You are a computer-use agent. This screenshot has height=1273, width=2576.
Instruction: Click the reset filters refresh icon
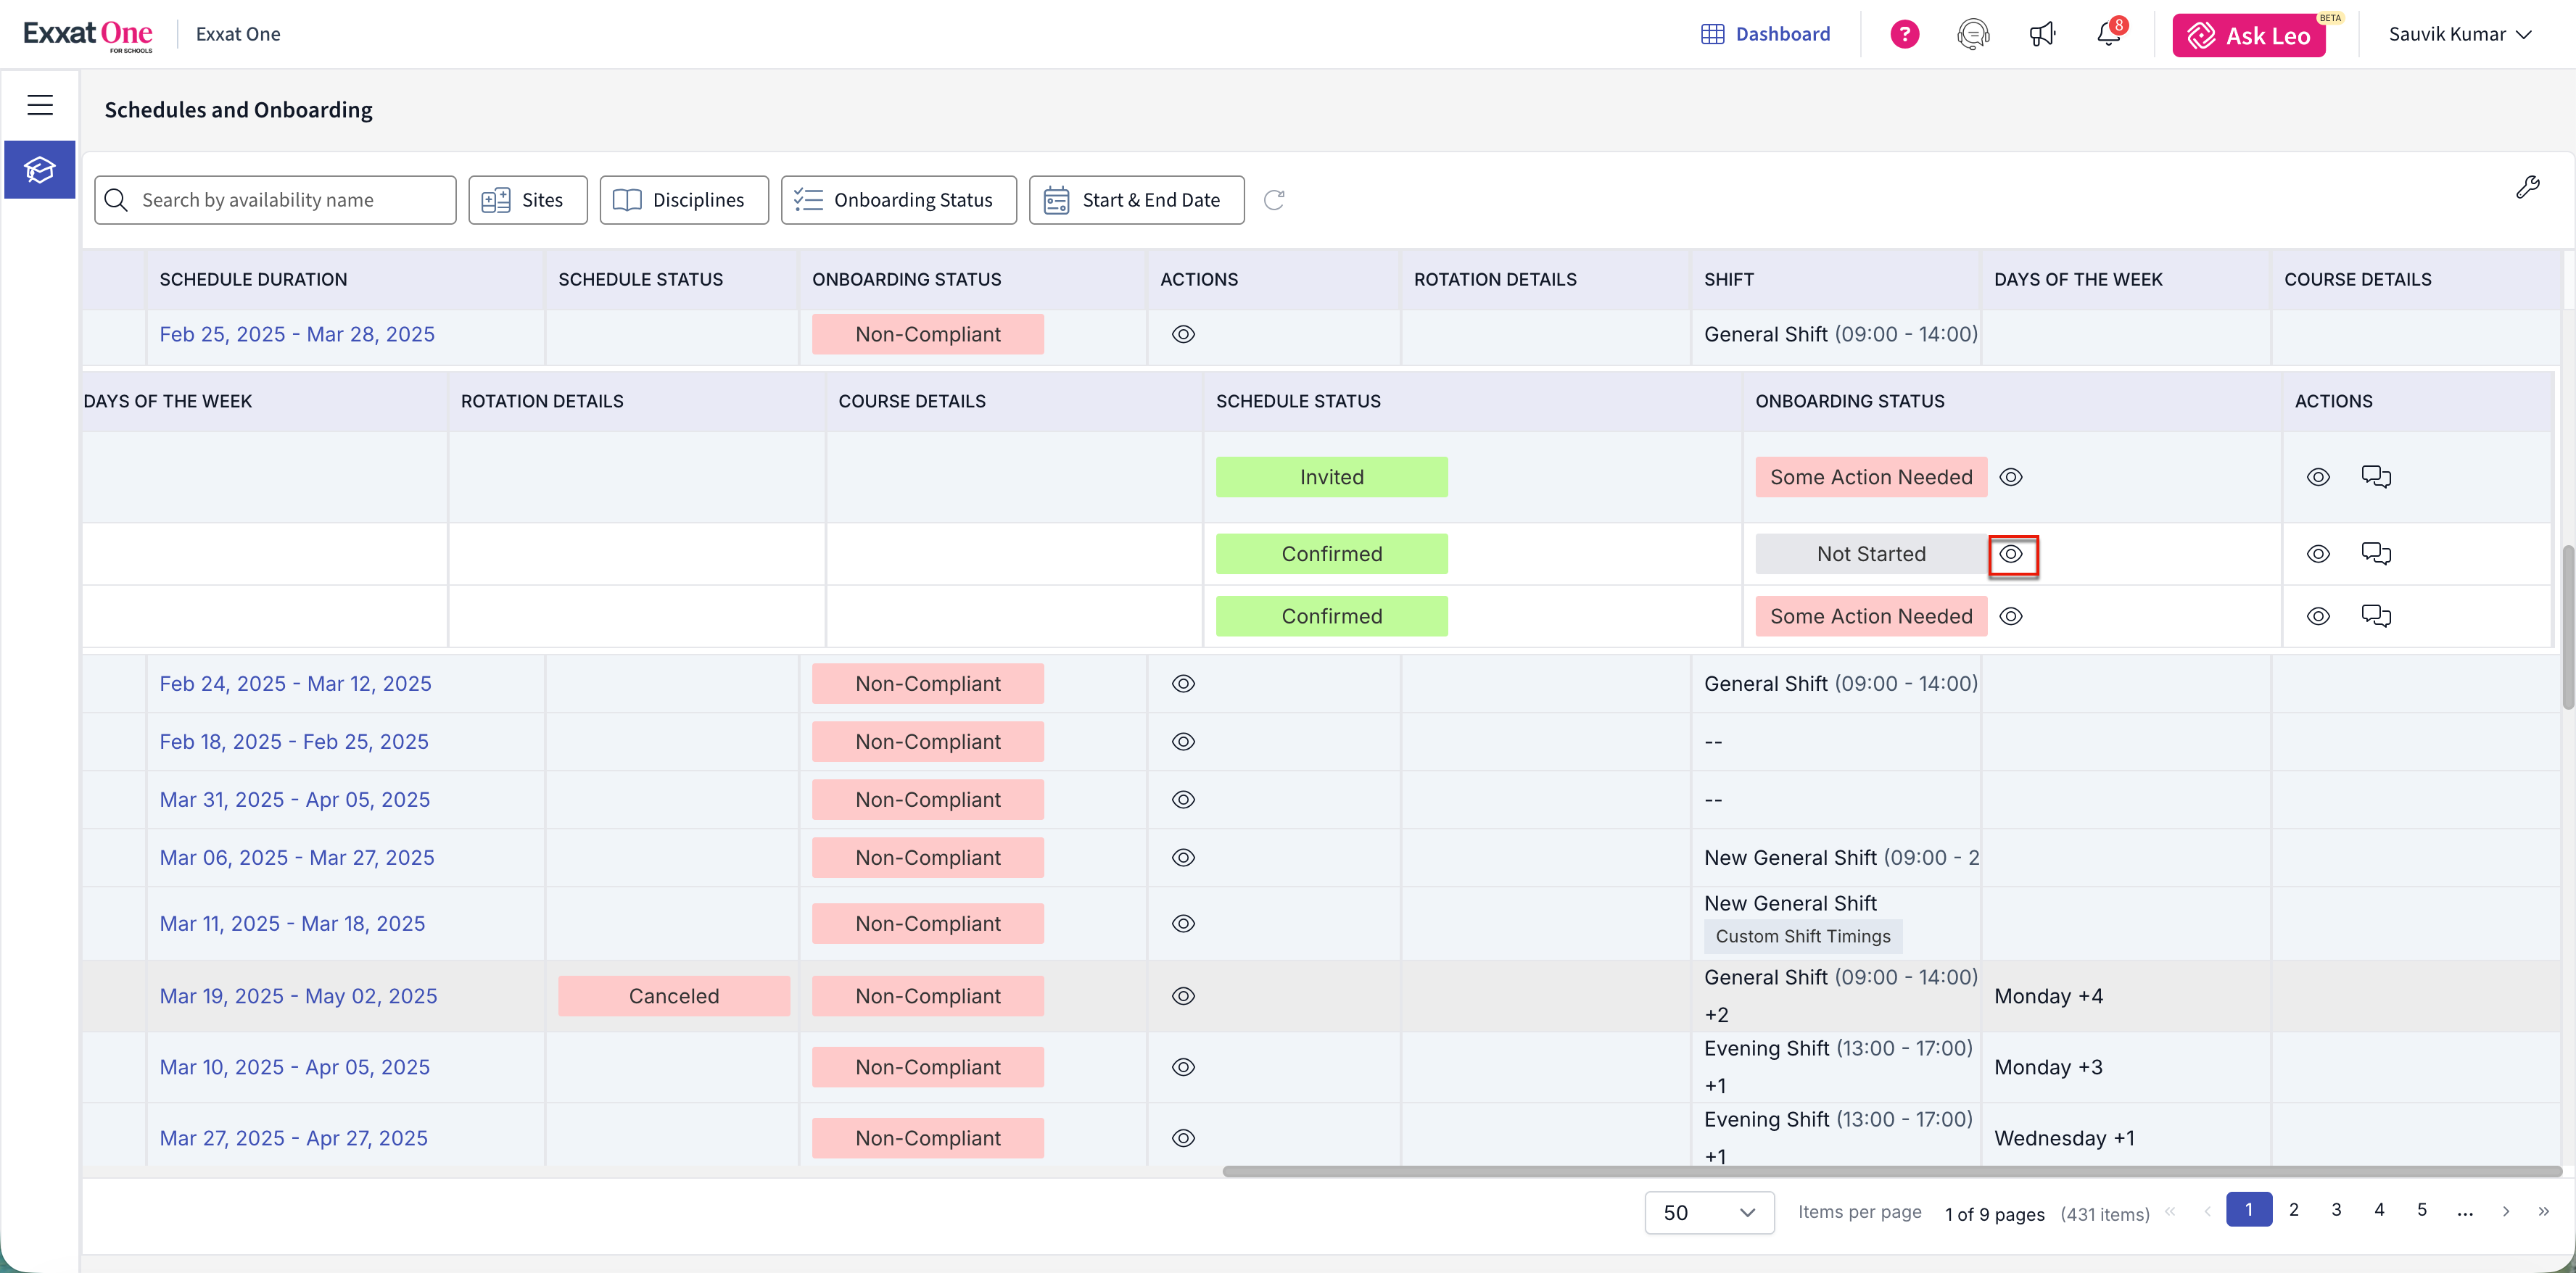pos(1273,200)
